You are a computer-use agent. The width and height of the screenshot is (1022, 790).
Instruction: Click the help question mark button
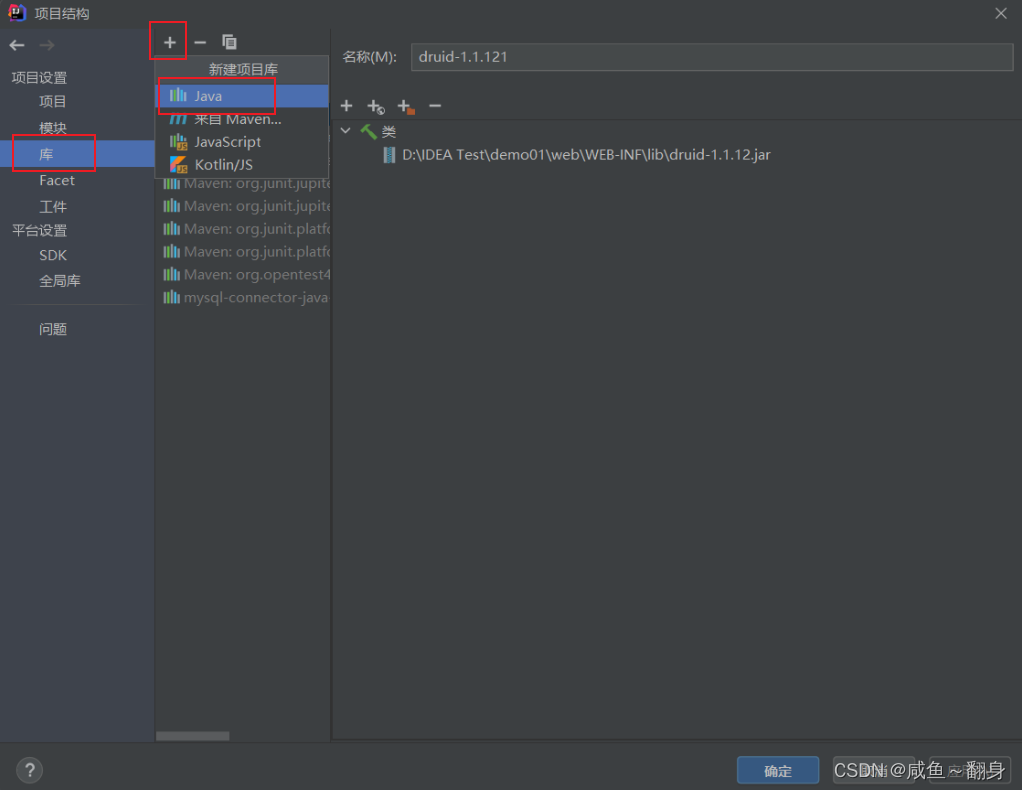point(29,770)
